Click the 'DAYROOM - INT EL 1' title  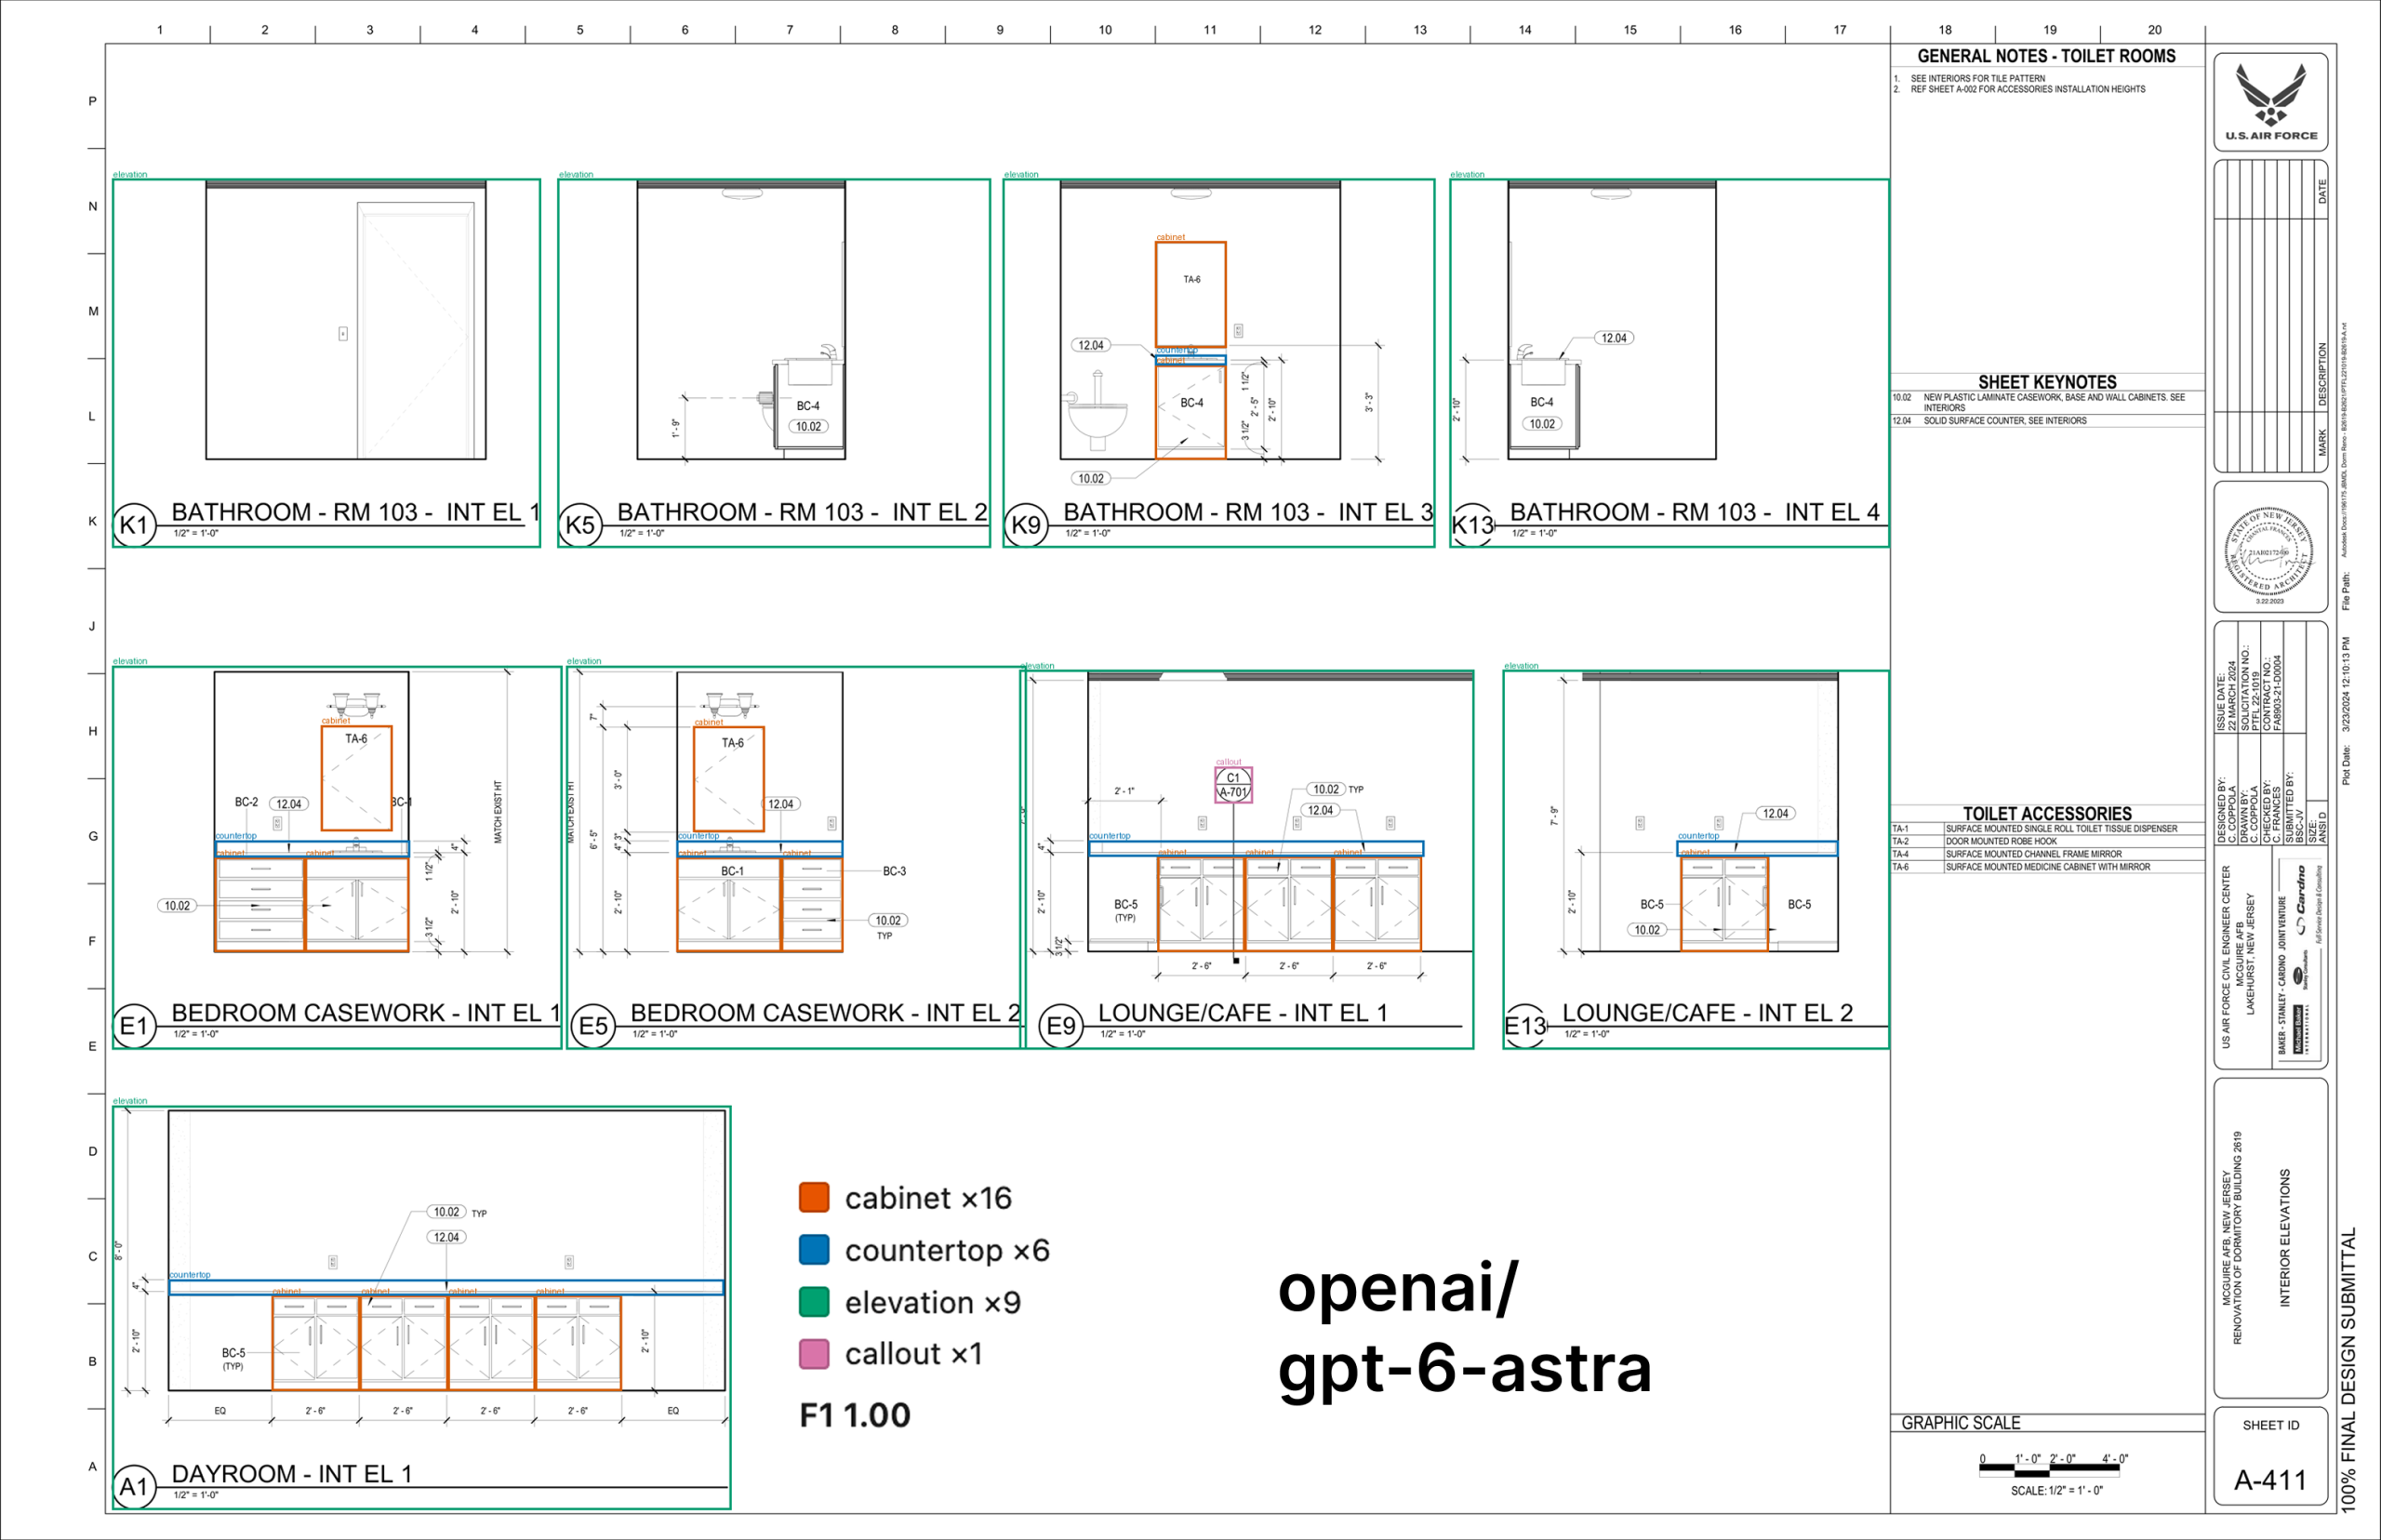[292, 1474]
